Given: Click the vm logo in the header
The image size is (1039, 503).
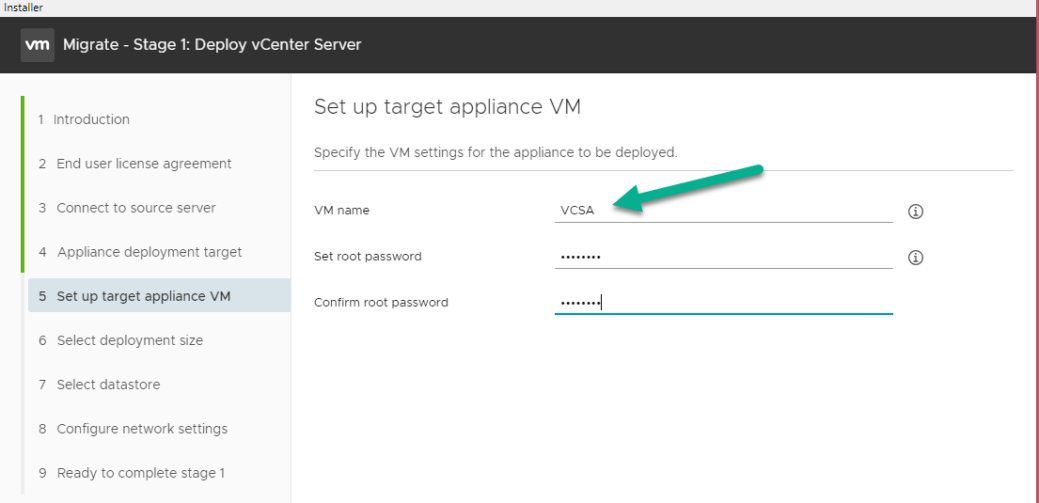Looking at the screenshot, I should point(37,45).
